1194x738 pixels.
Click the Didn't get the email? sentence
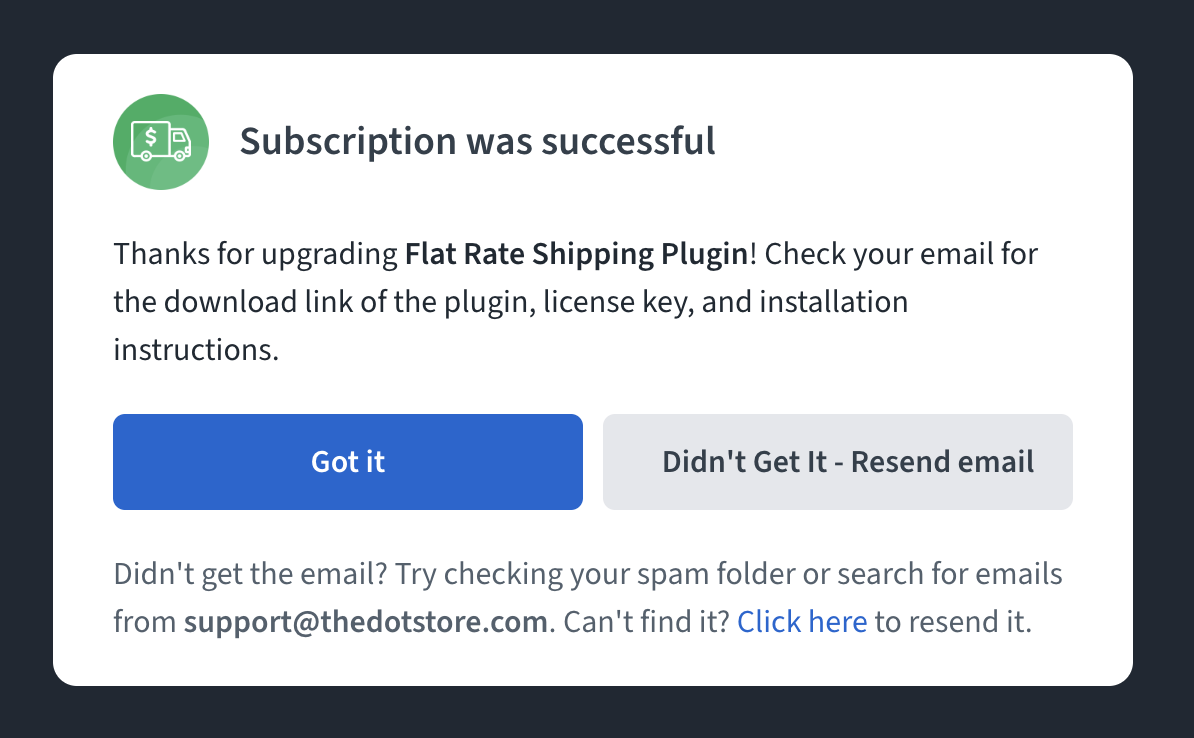tap(251, 573)
